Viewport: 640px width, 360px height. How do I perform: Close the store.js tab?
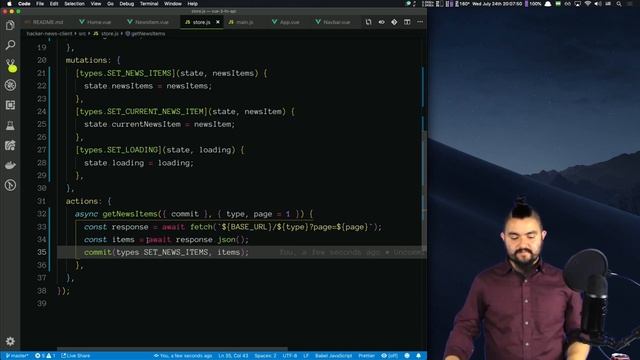pos(218,22)
